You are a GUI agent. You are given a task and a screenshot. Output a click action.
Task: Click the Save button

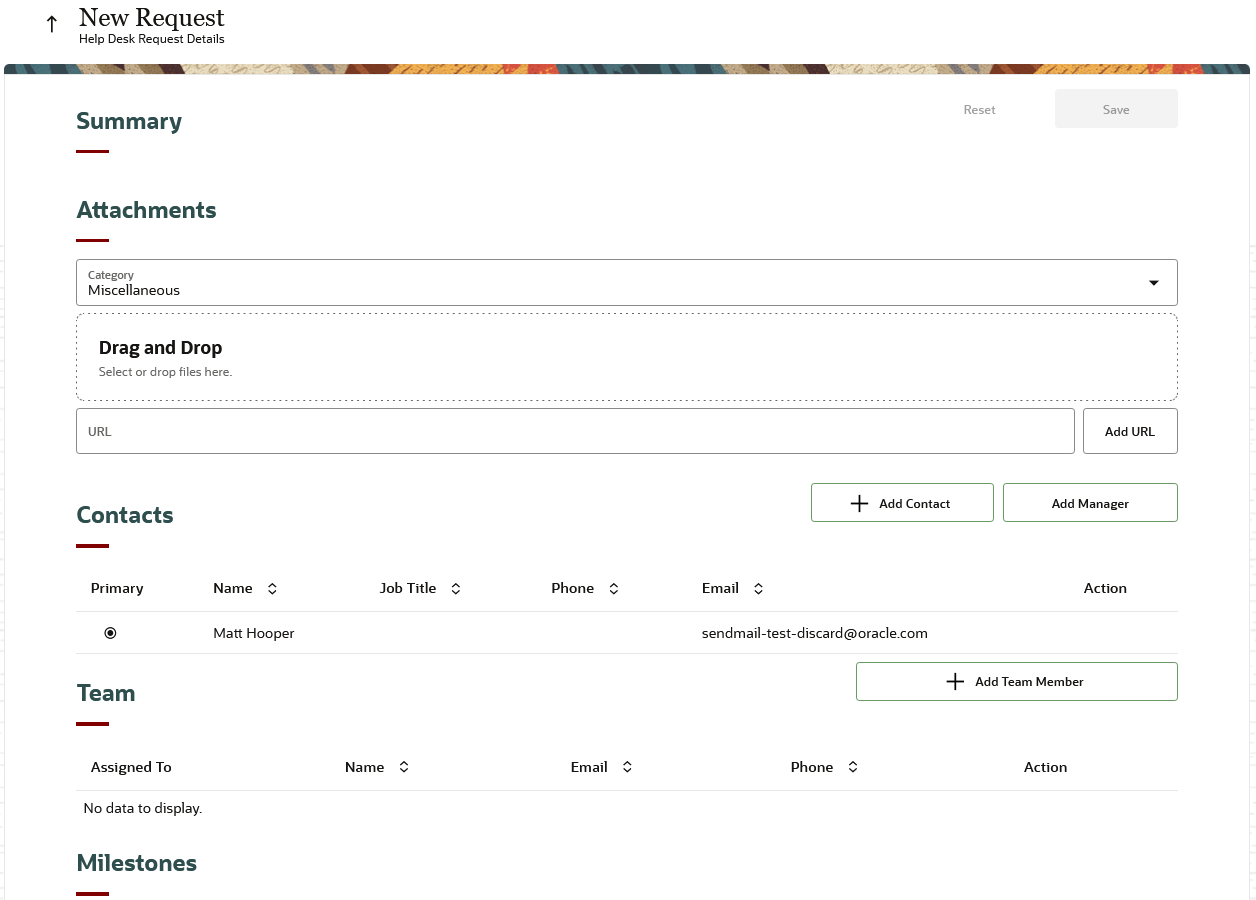1116,109
